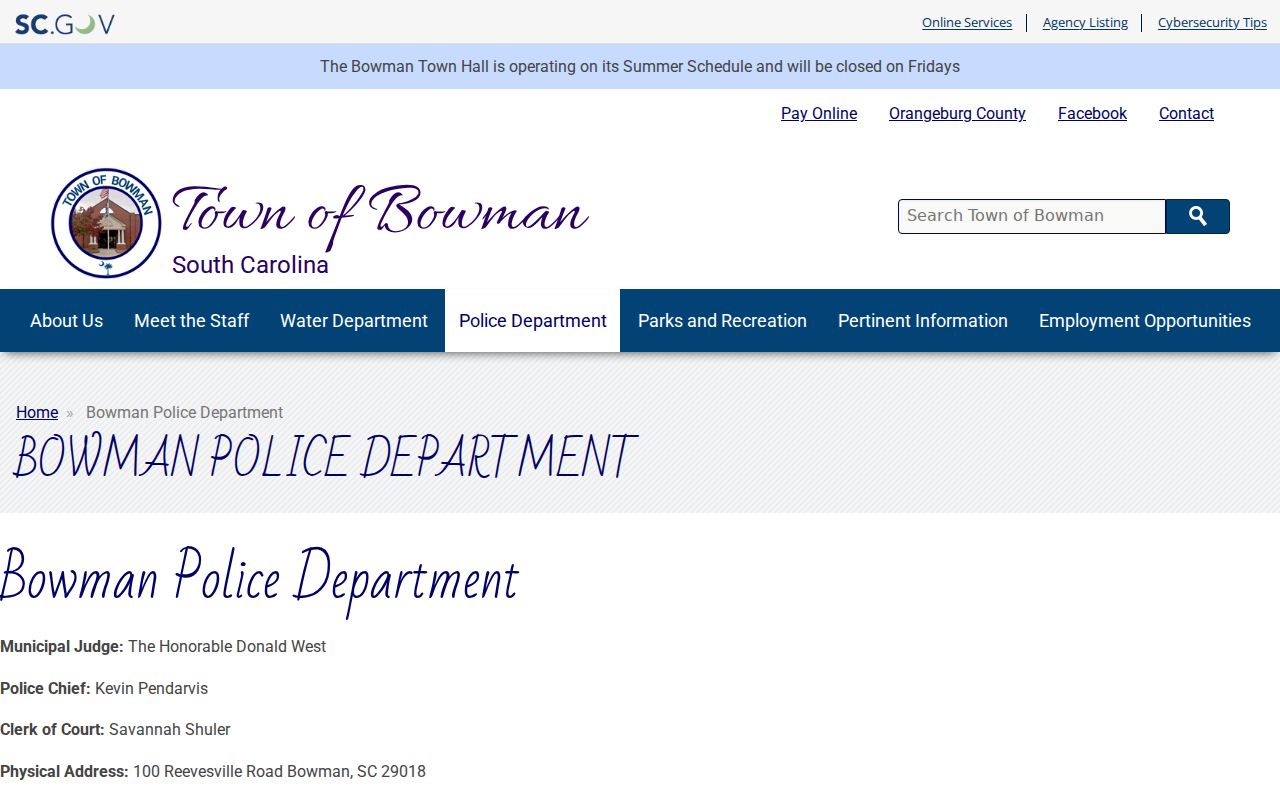This screenshot has width=1280, height=800.
Task: Open the Water Department menu
Action: pos(354,321)
